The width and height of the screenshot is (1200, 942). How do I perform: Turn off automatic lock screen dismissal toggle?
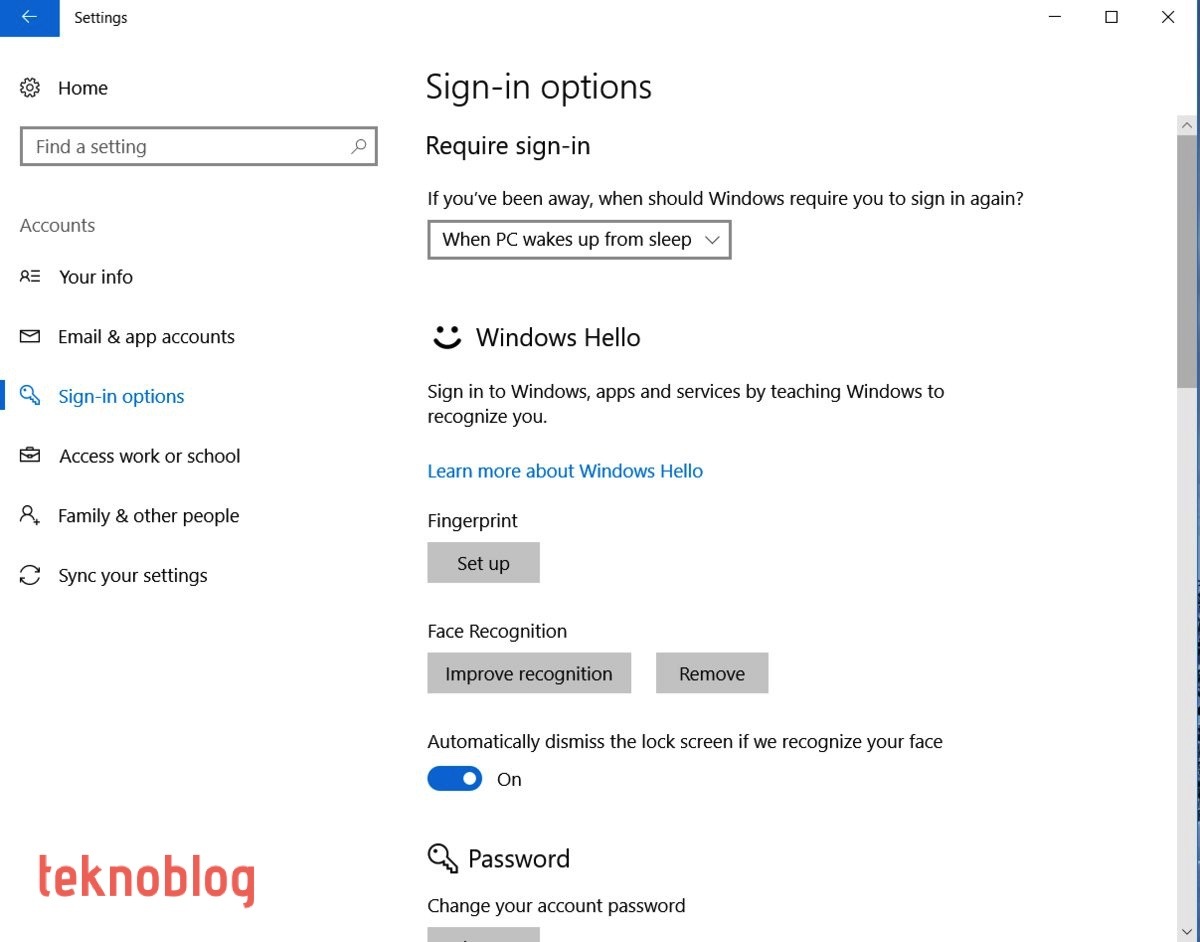(455, 779)
